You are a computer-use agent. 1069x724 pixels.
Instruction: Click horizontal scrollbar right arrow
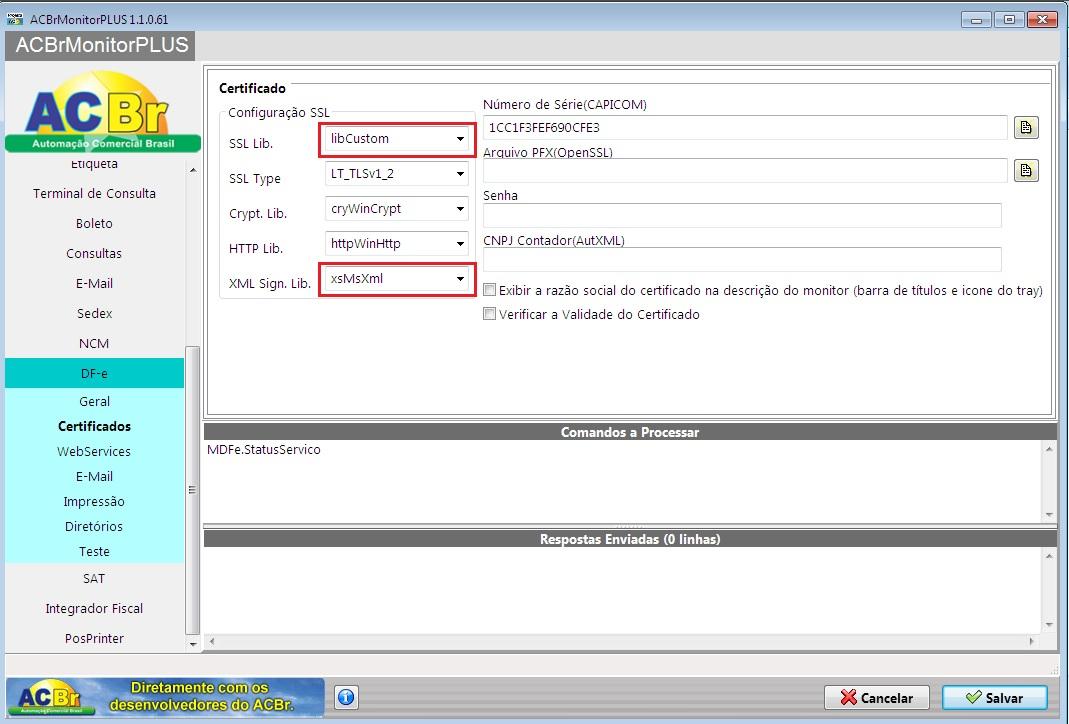pos(1031,642)
